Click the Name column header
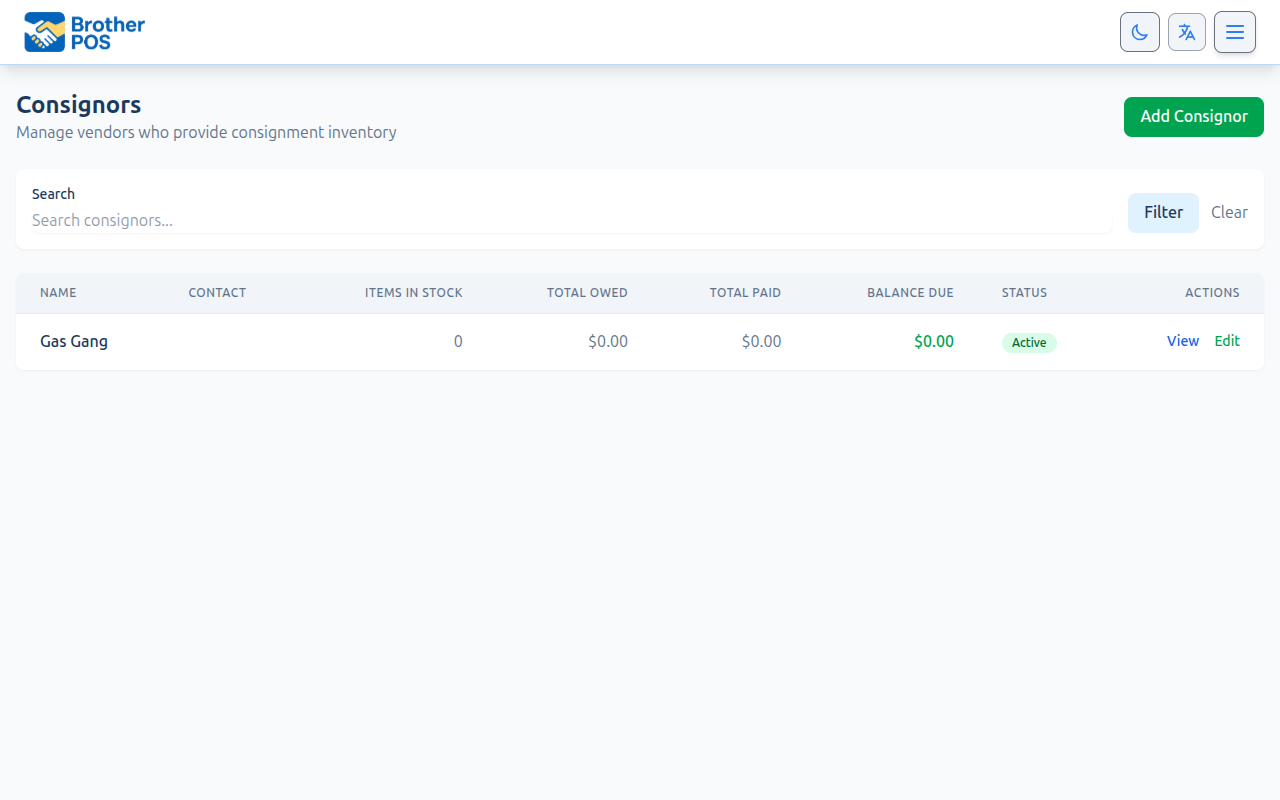This screenshot has width=1280, height=800. point(58,293)
